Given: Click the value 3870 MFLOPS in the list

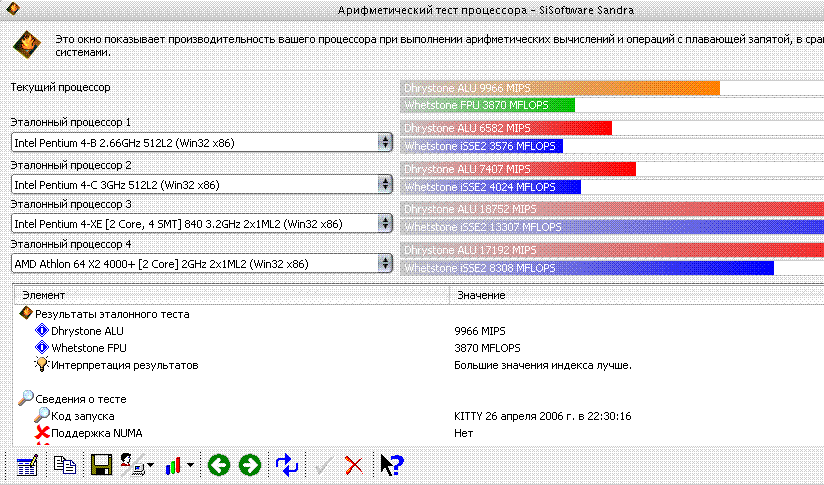Looking at the screenshot, I should click(487, 348).
